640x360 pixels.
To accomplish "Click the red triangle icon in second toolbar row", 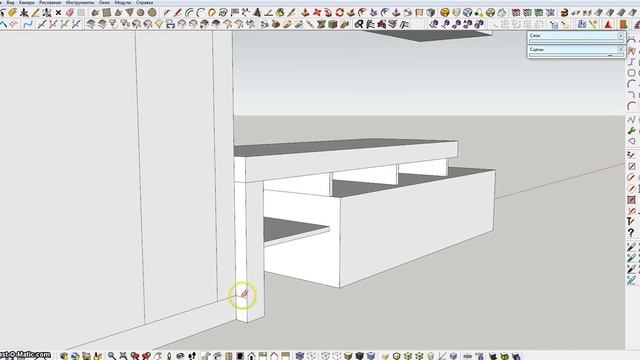I will pyautogui.click(x=608, y=24).
